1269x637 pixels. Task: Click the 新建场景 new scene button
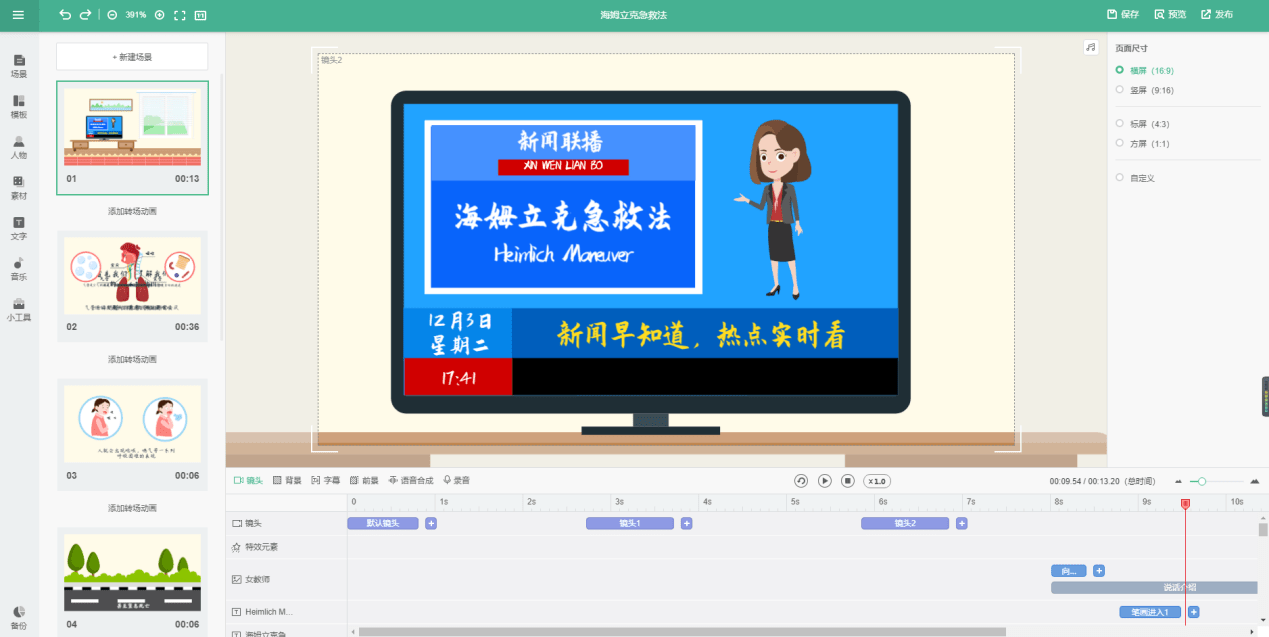click(132, 57)
